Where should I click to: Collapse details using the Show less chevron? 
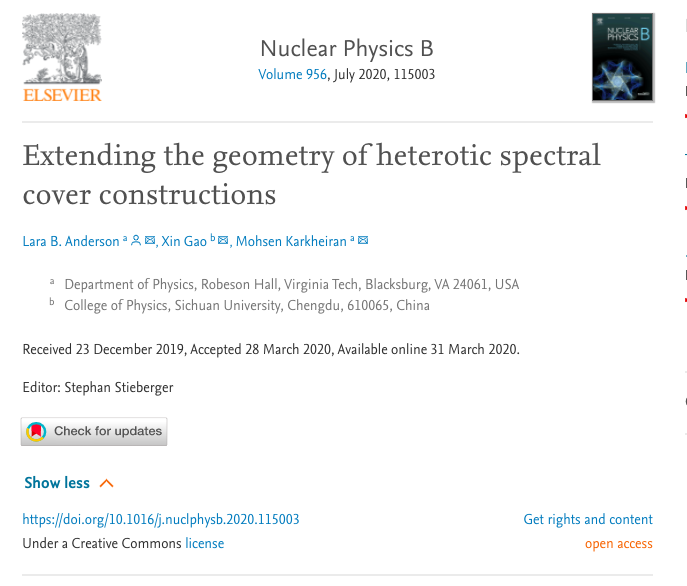pos(107,483)
